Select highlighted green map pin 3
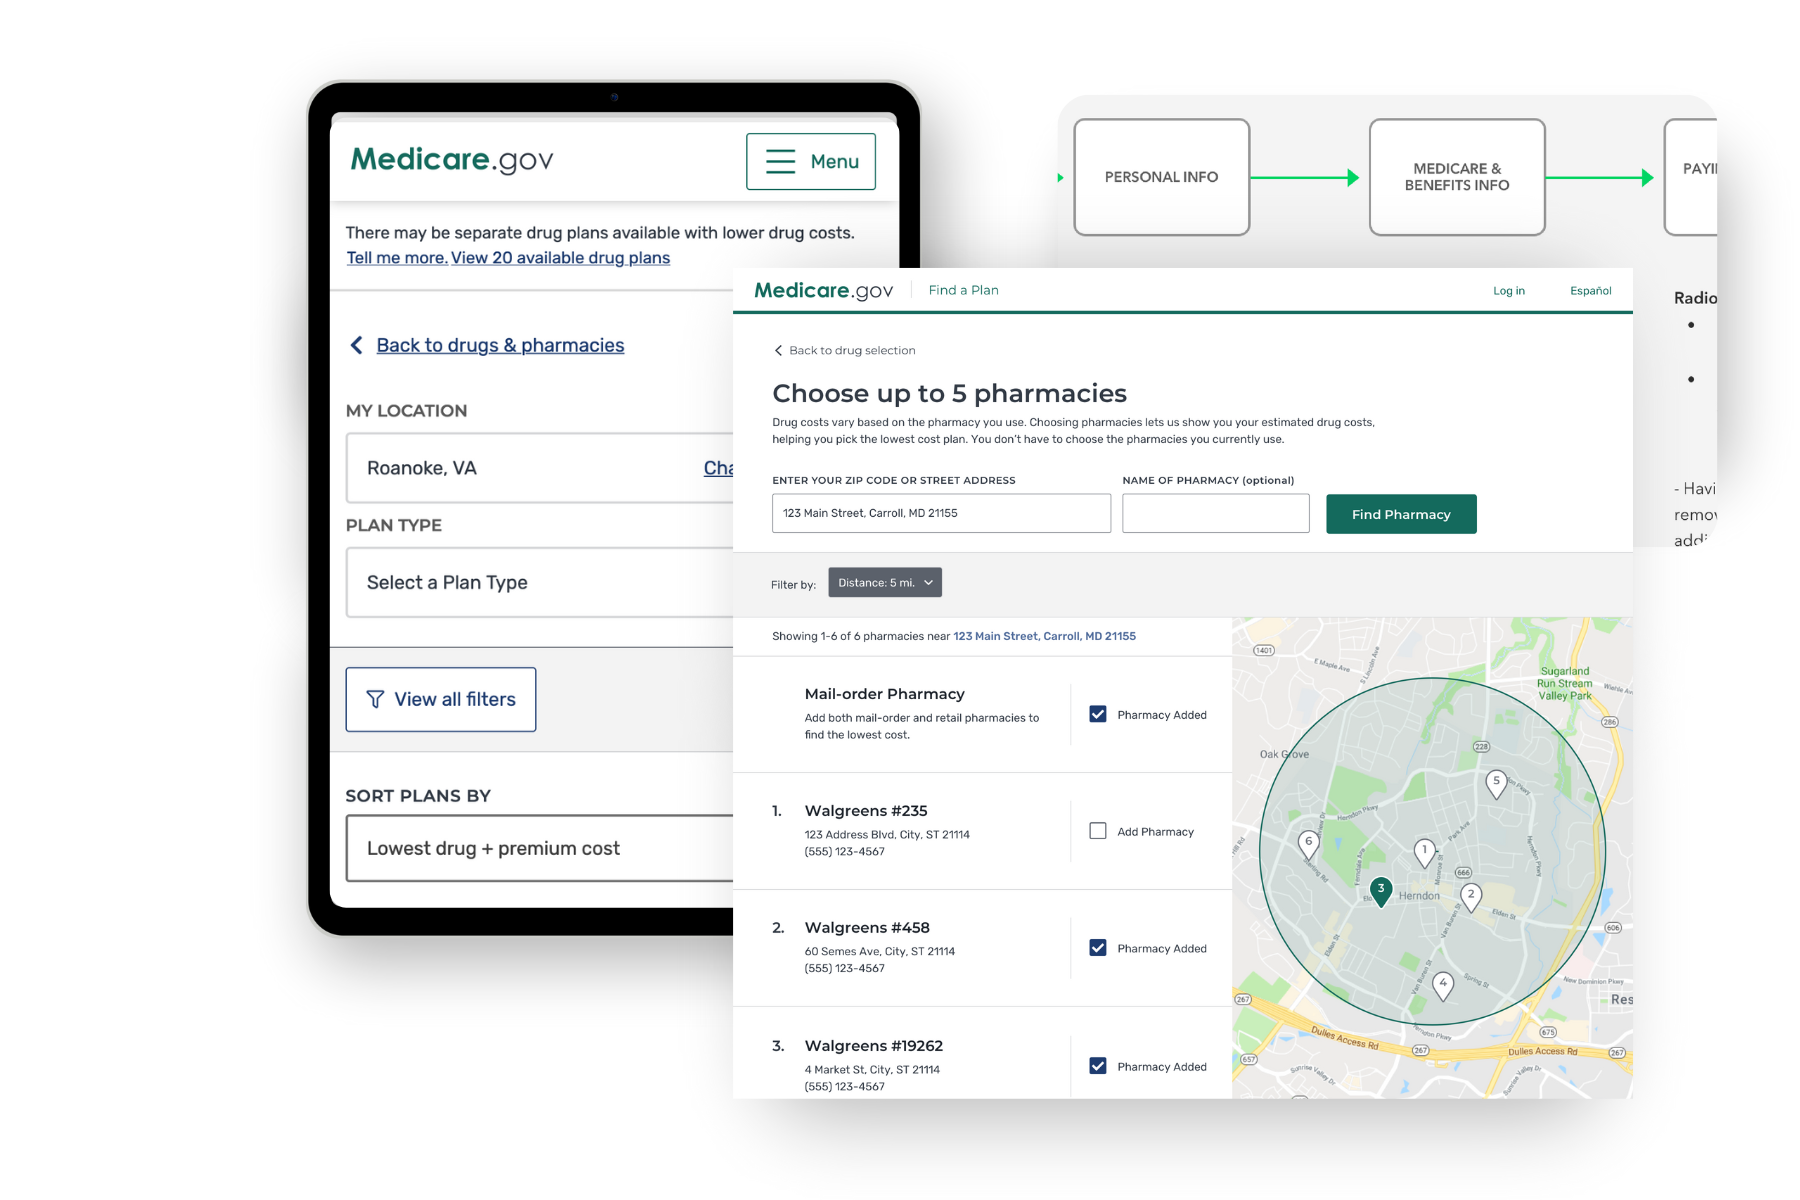Viewport: 1800px width, 1200px height. pyautogui.click(x=1381, y=889)
